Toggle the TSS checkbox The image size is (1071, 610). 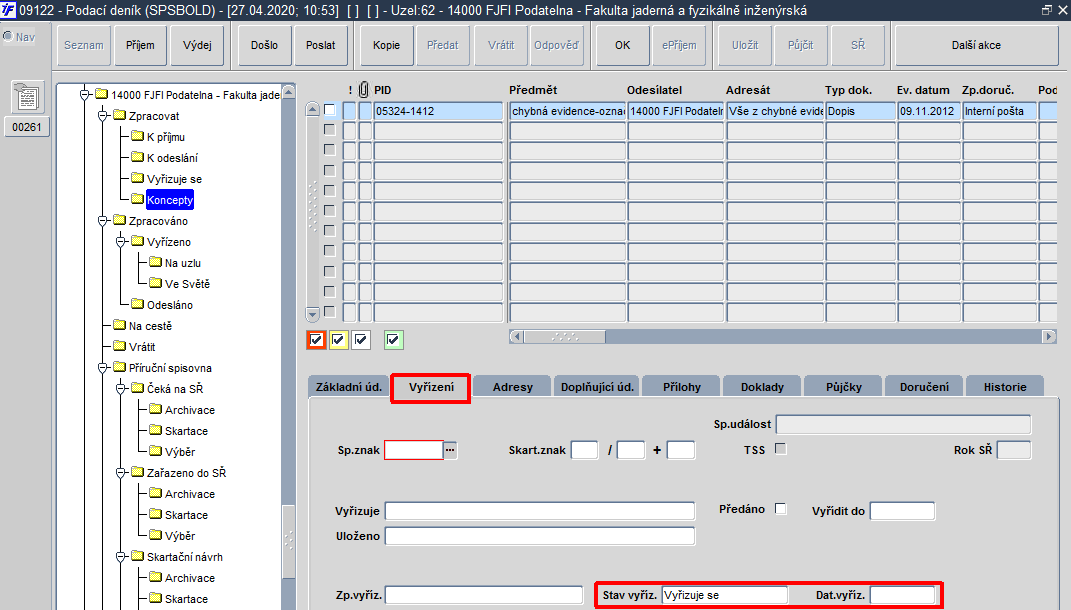pyautogui.click(x=781, y=449)
